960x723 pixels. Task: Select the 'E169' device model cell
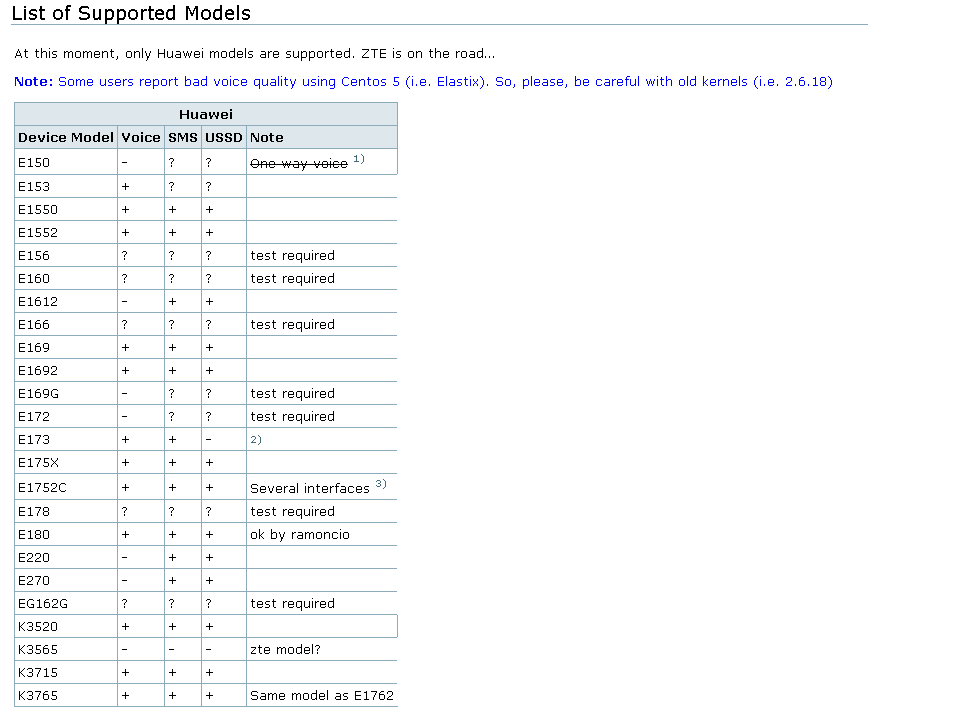[66, 347]
